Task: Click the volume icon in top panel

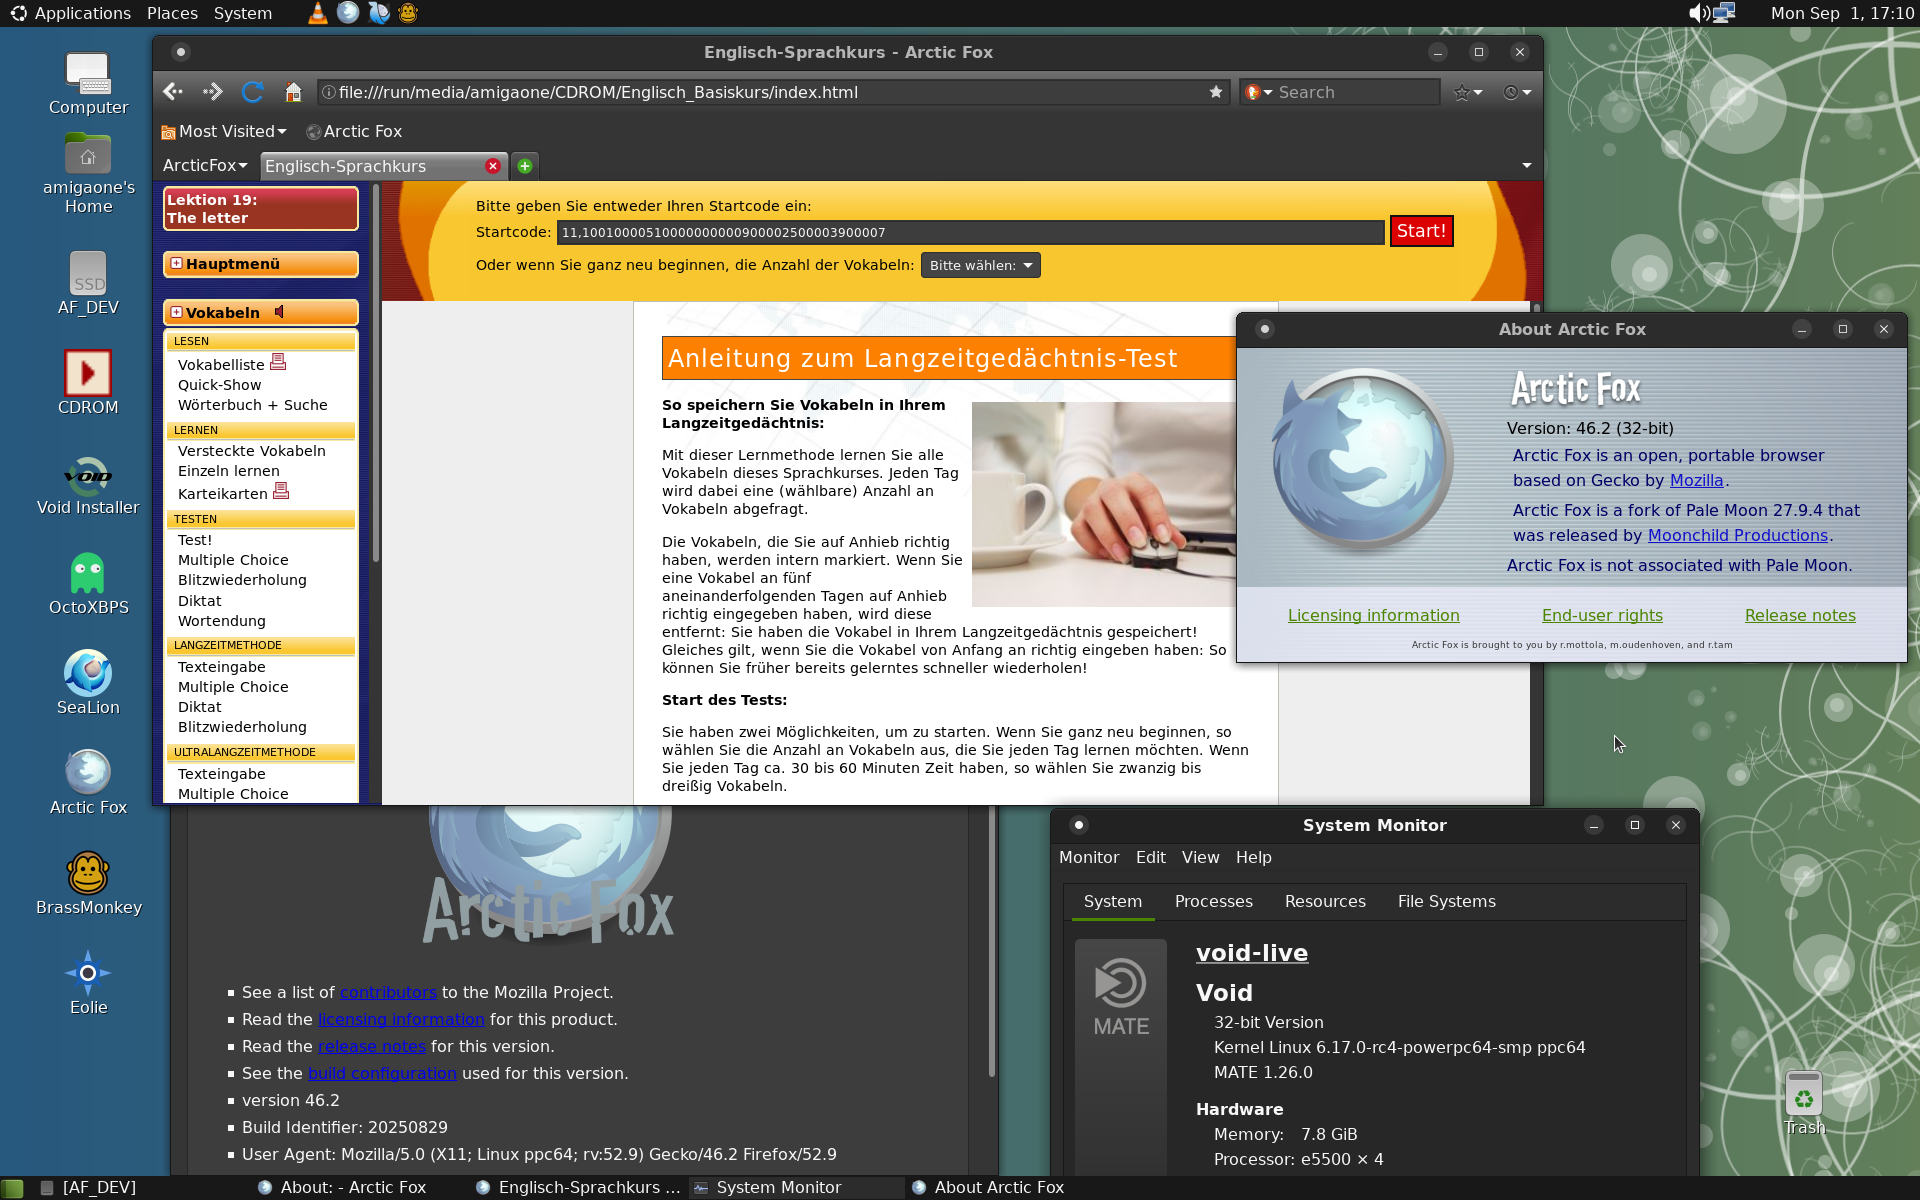Action: [x=1697, y=13]
